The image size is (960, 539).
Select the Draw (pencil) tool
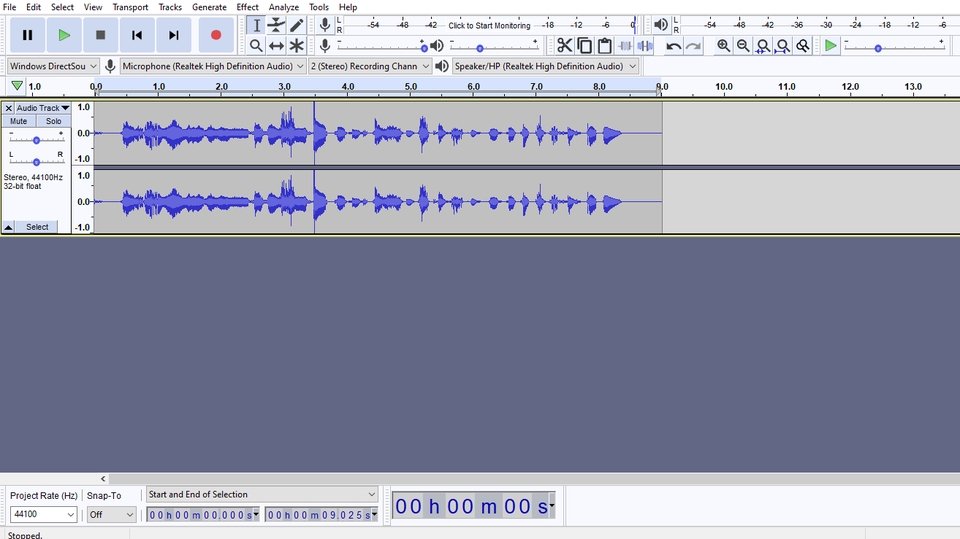(x=296, y=25)
